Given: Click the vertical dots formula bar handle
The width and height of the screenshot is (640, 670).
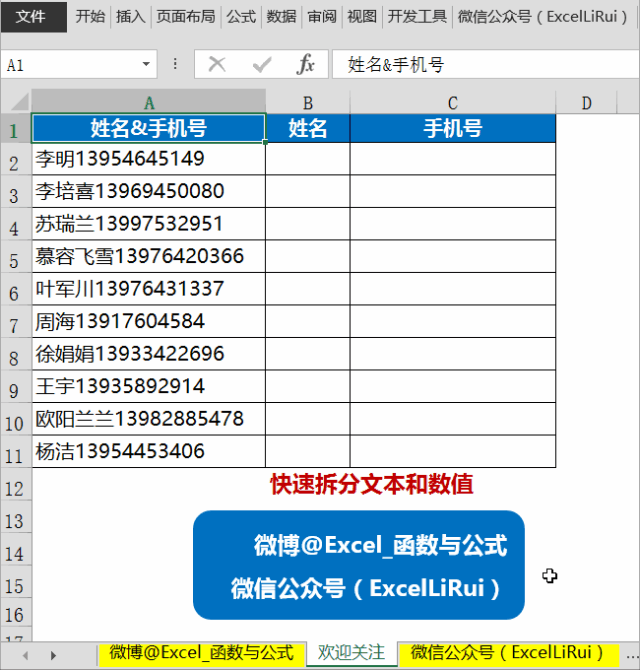Looking at the screenshot, I should click(175, 64).
